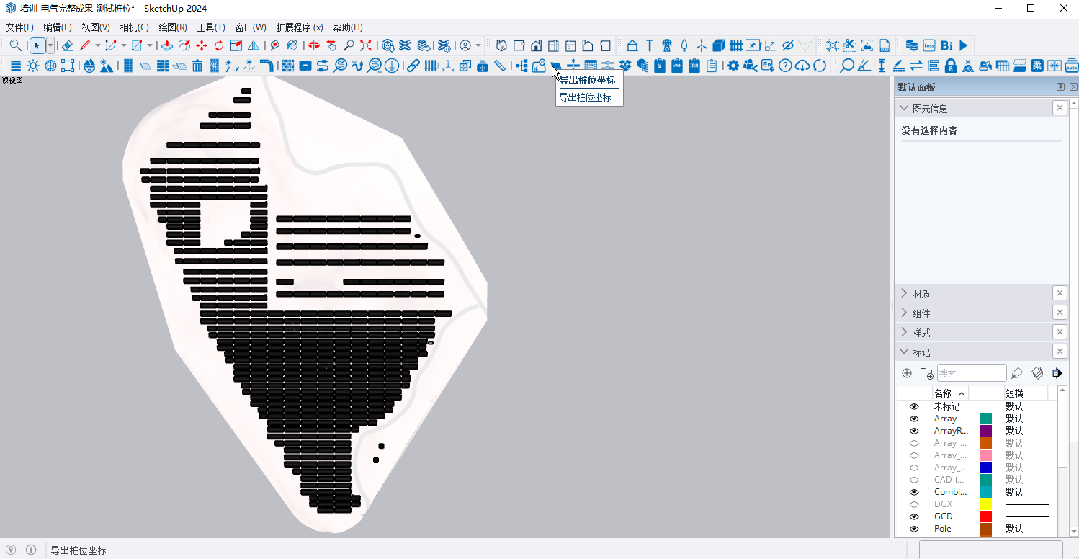The image size is (1079, 559).
Task: Select the Eraser tool in the toolbar
Action: [67, 45]
